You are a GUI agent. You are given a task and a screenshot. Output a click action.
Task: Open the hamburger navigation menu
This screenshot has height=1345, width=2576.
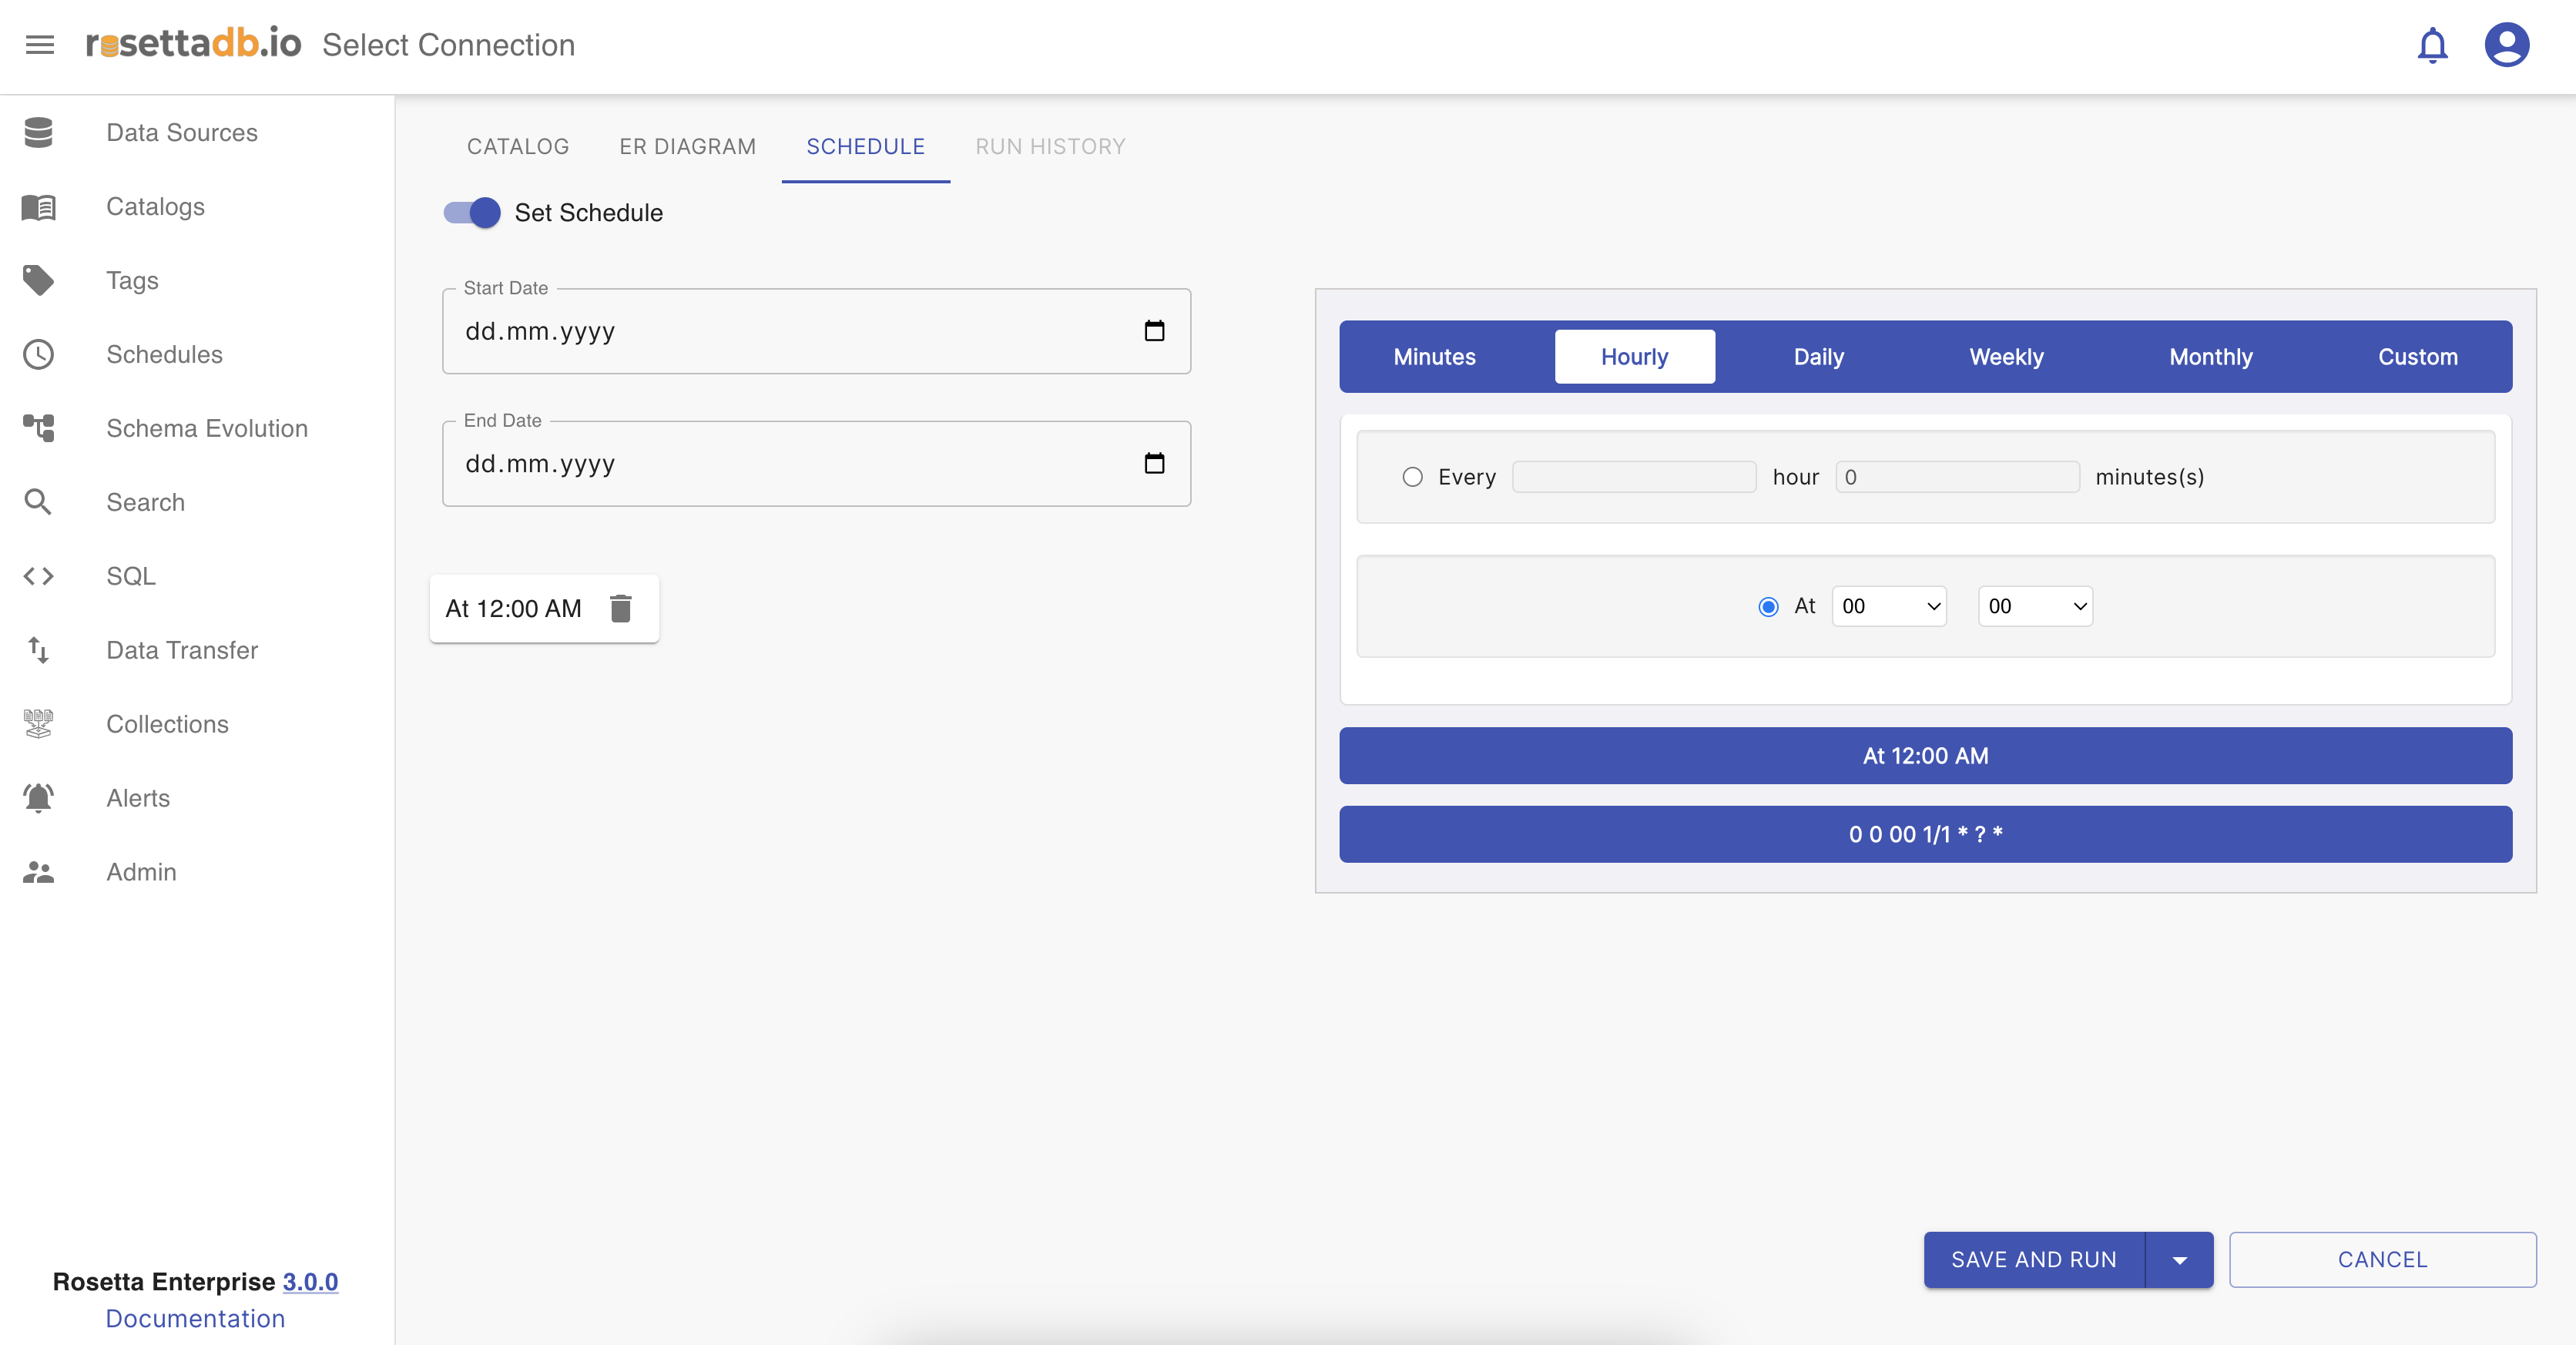[x=40, y=45]
